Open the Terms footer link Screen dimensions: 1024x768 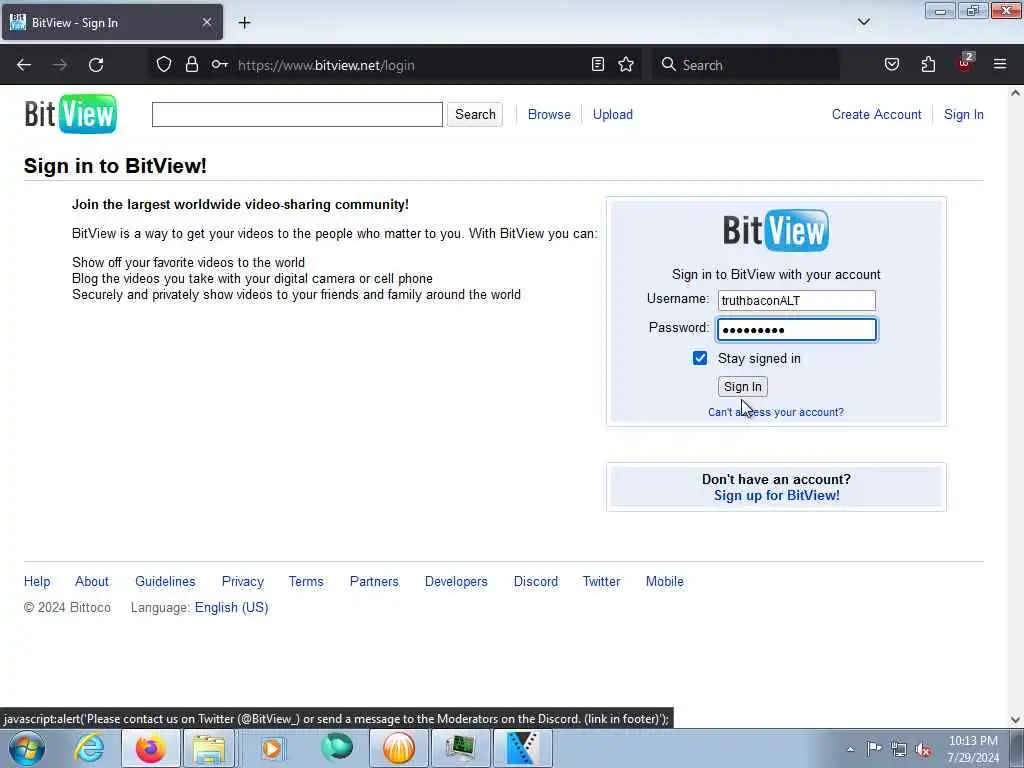[x=306, y=581]
